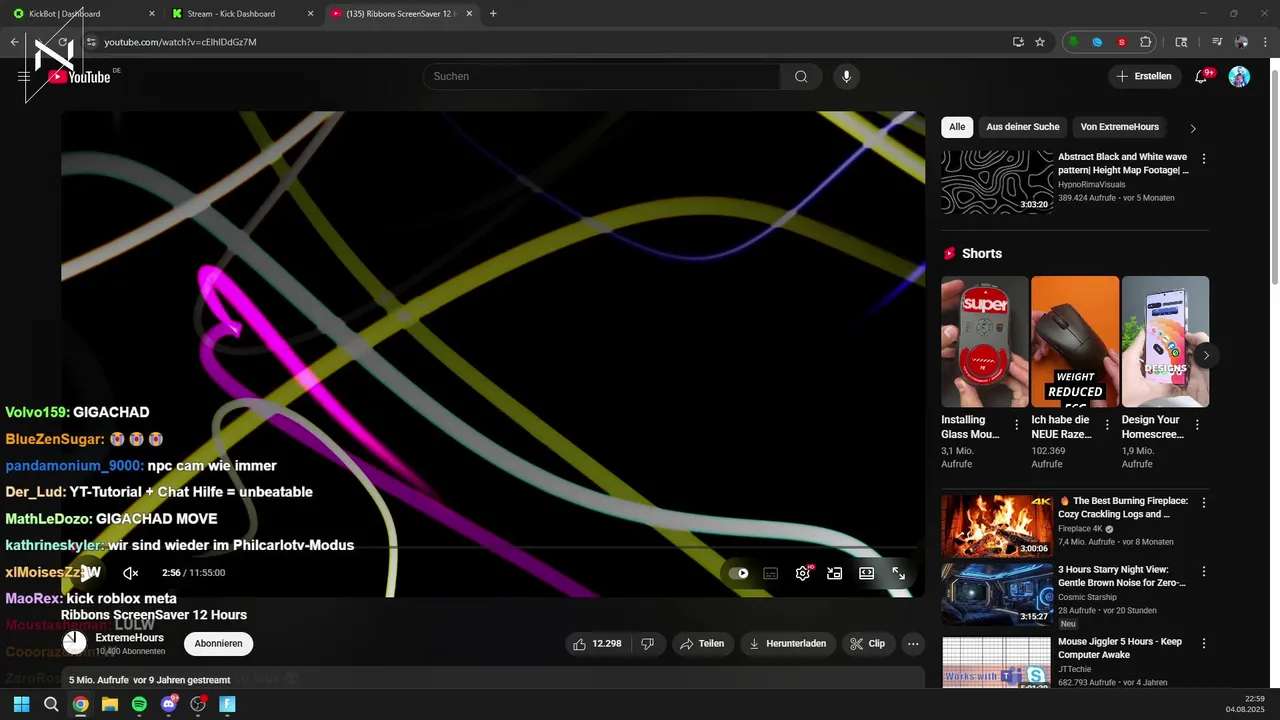Image resolution: width=1280 pixels, height=720 pixels.
Task: Enter fullscreen mode on the video player
Action: (898, 573)
